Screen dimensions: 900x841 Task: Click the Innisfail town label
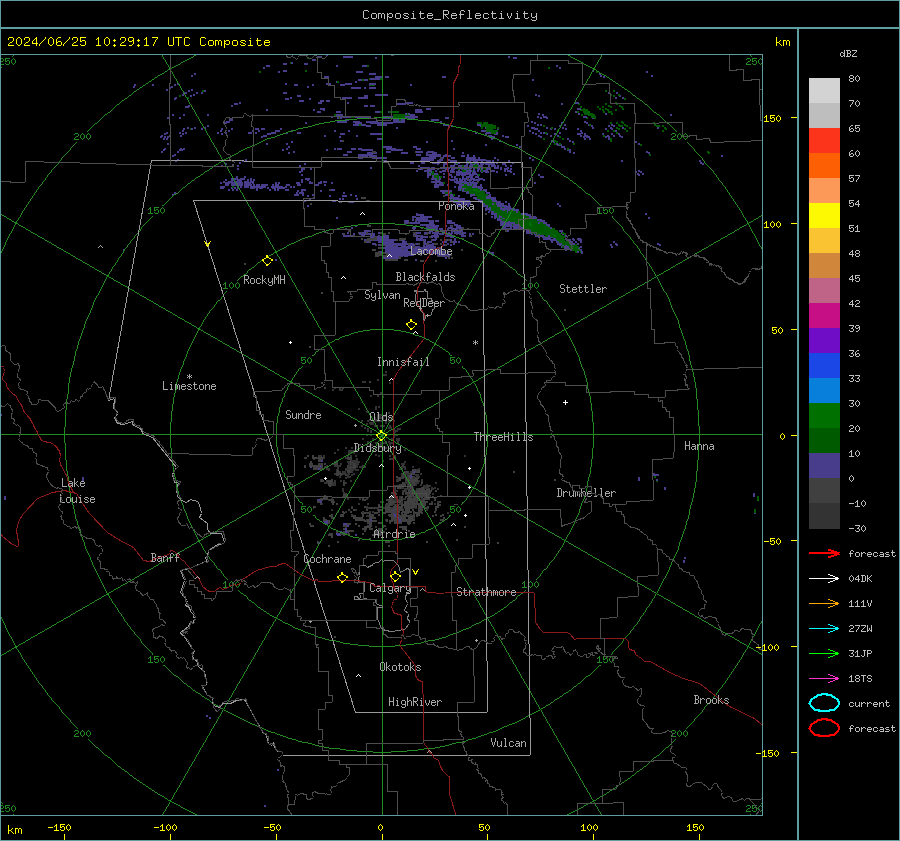(403, 362)
